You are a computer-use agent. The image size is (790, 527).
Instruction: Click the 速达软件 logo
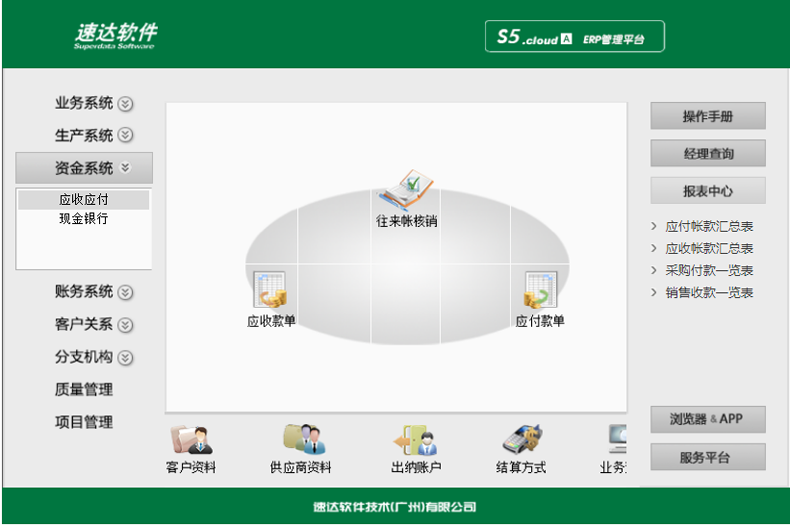click(x=115, y=36)
